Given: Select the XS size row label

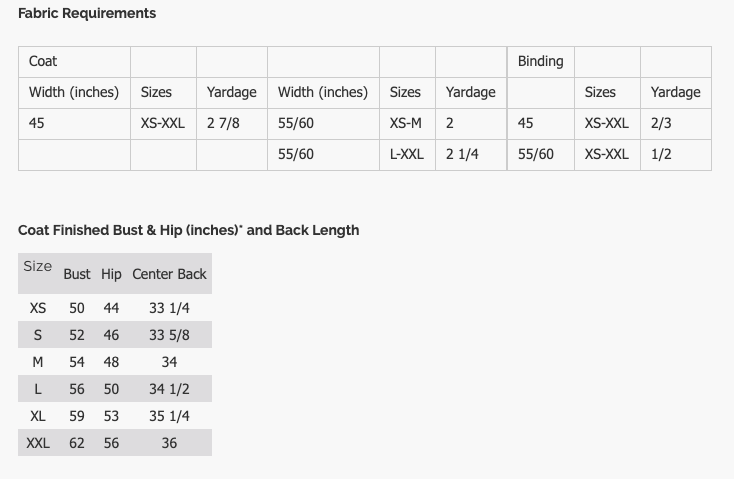Looking at the screenshot, I should click(x=38, y=308).
